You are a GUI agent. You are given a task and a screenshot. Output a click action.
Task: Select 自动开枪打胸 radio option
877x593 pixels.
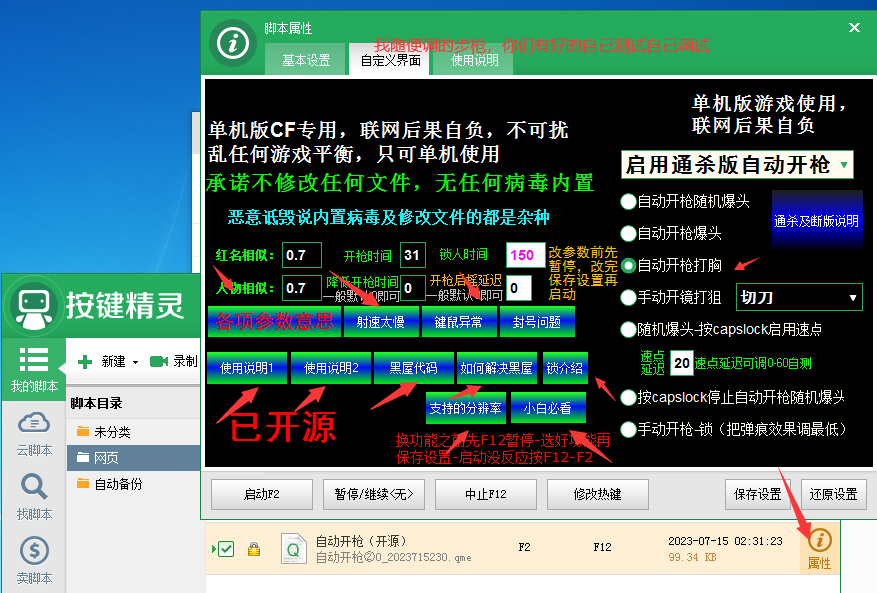[x=628, y=266]
